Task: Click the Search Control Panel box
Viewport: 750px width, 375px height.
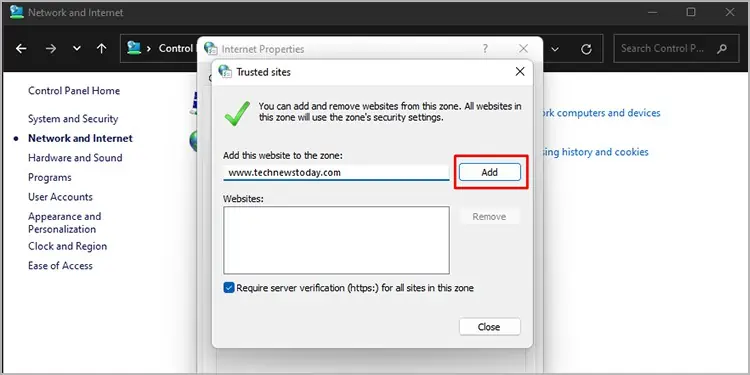Action: (x=676, y=48)
